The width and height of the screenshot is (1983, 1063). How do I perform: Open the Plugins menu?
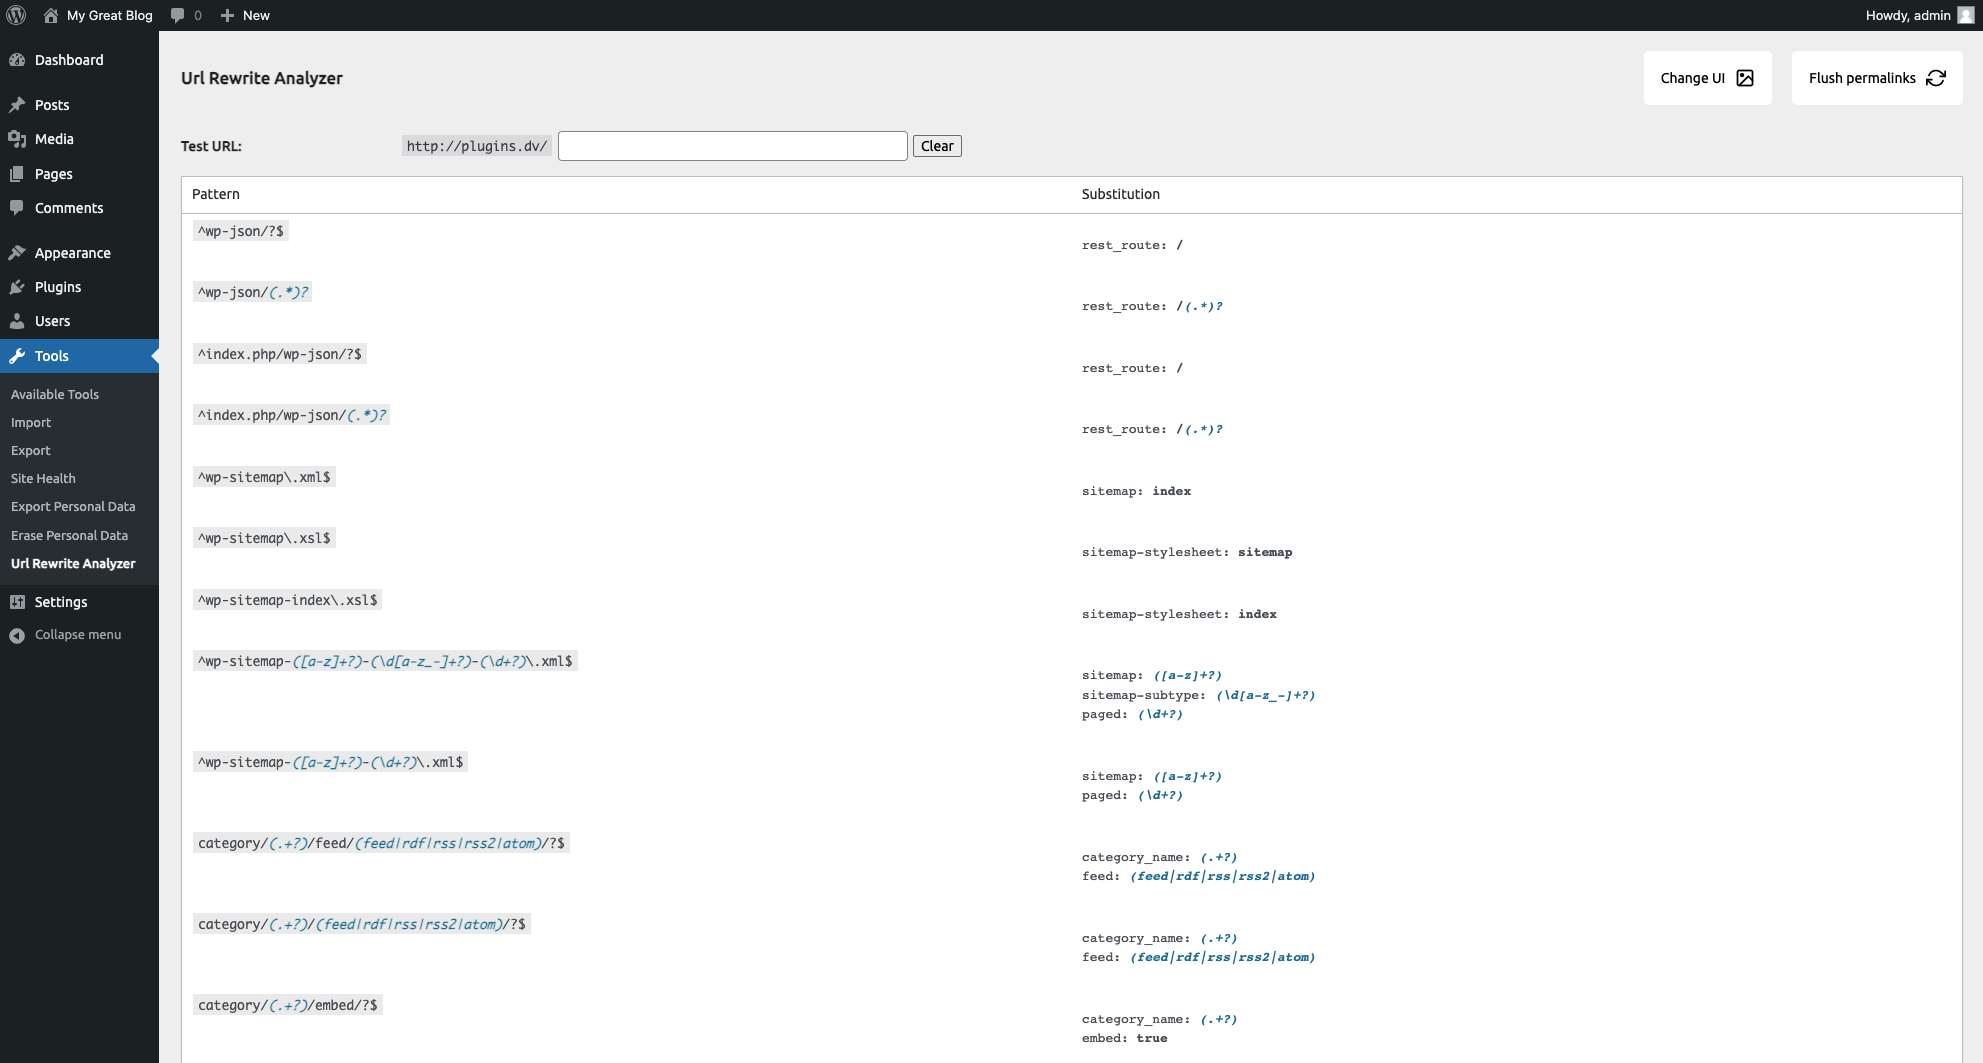click(x=79, y=287)
